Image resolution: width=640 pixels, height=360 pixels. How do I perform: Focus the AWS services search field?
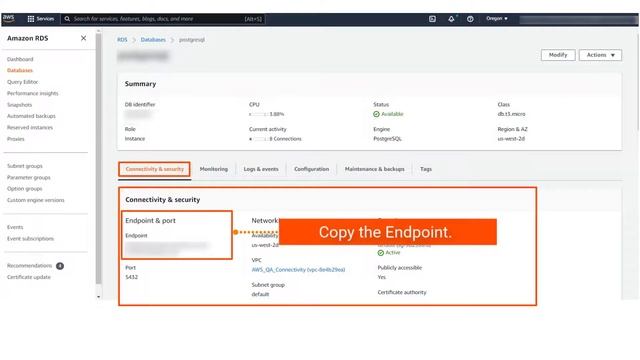(163, 19)
